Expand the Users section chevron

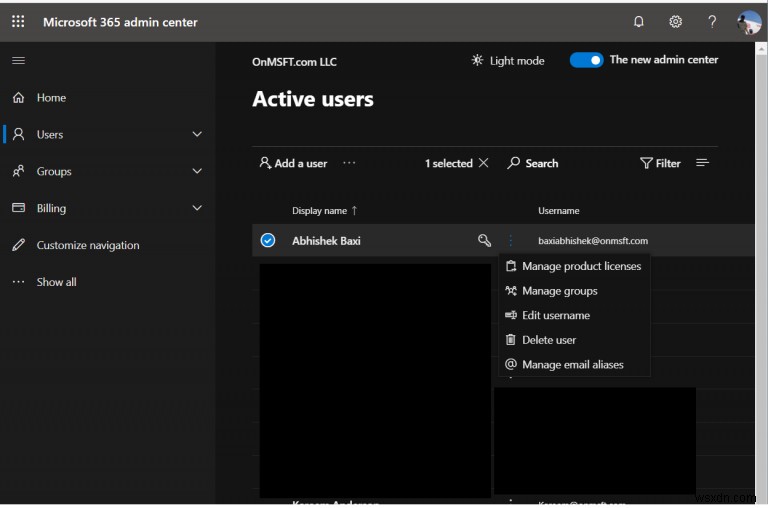197,134
